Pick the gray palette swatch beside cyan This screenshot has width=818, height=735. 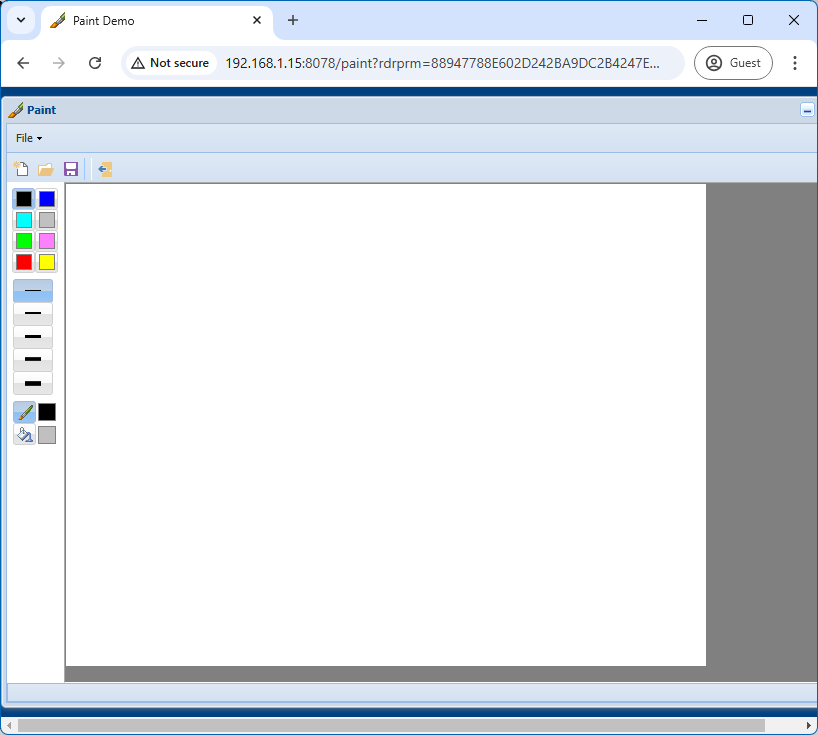pyautogui.click(x=47, y=220)
